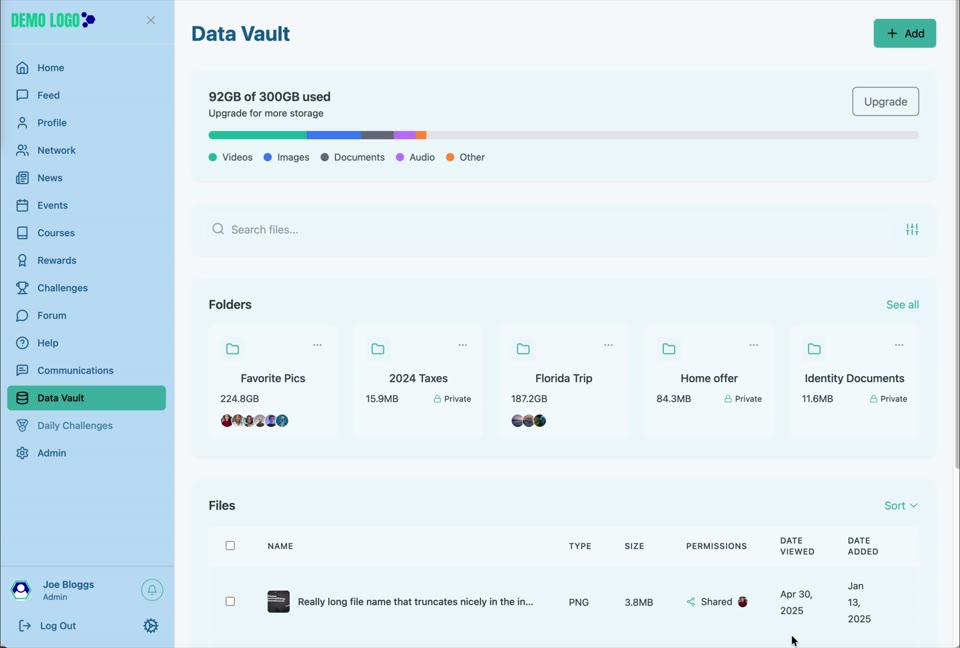Select Events in sidebar
The image size is (960, 648).
(86, 205)
